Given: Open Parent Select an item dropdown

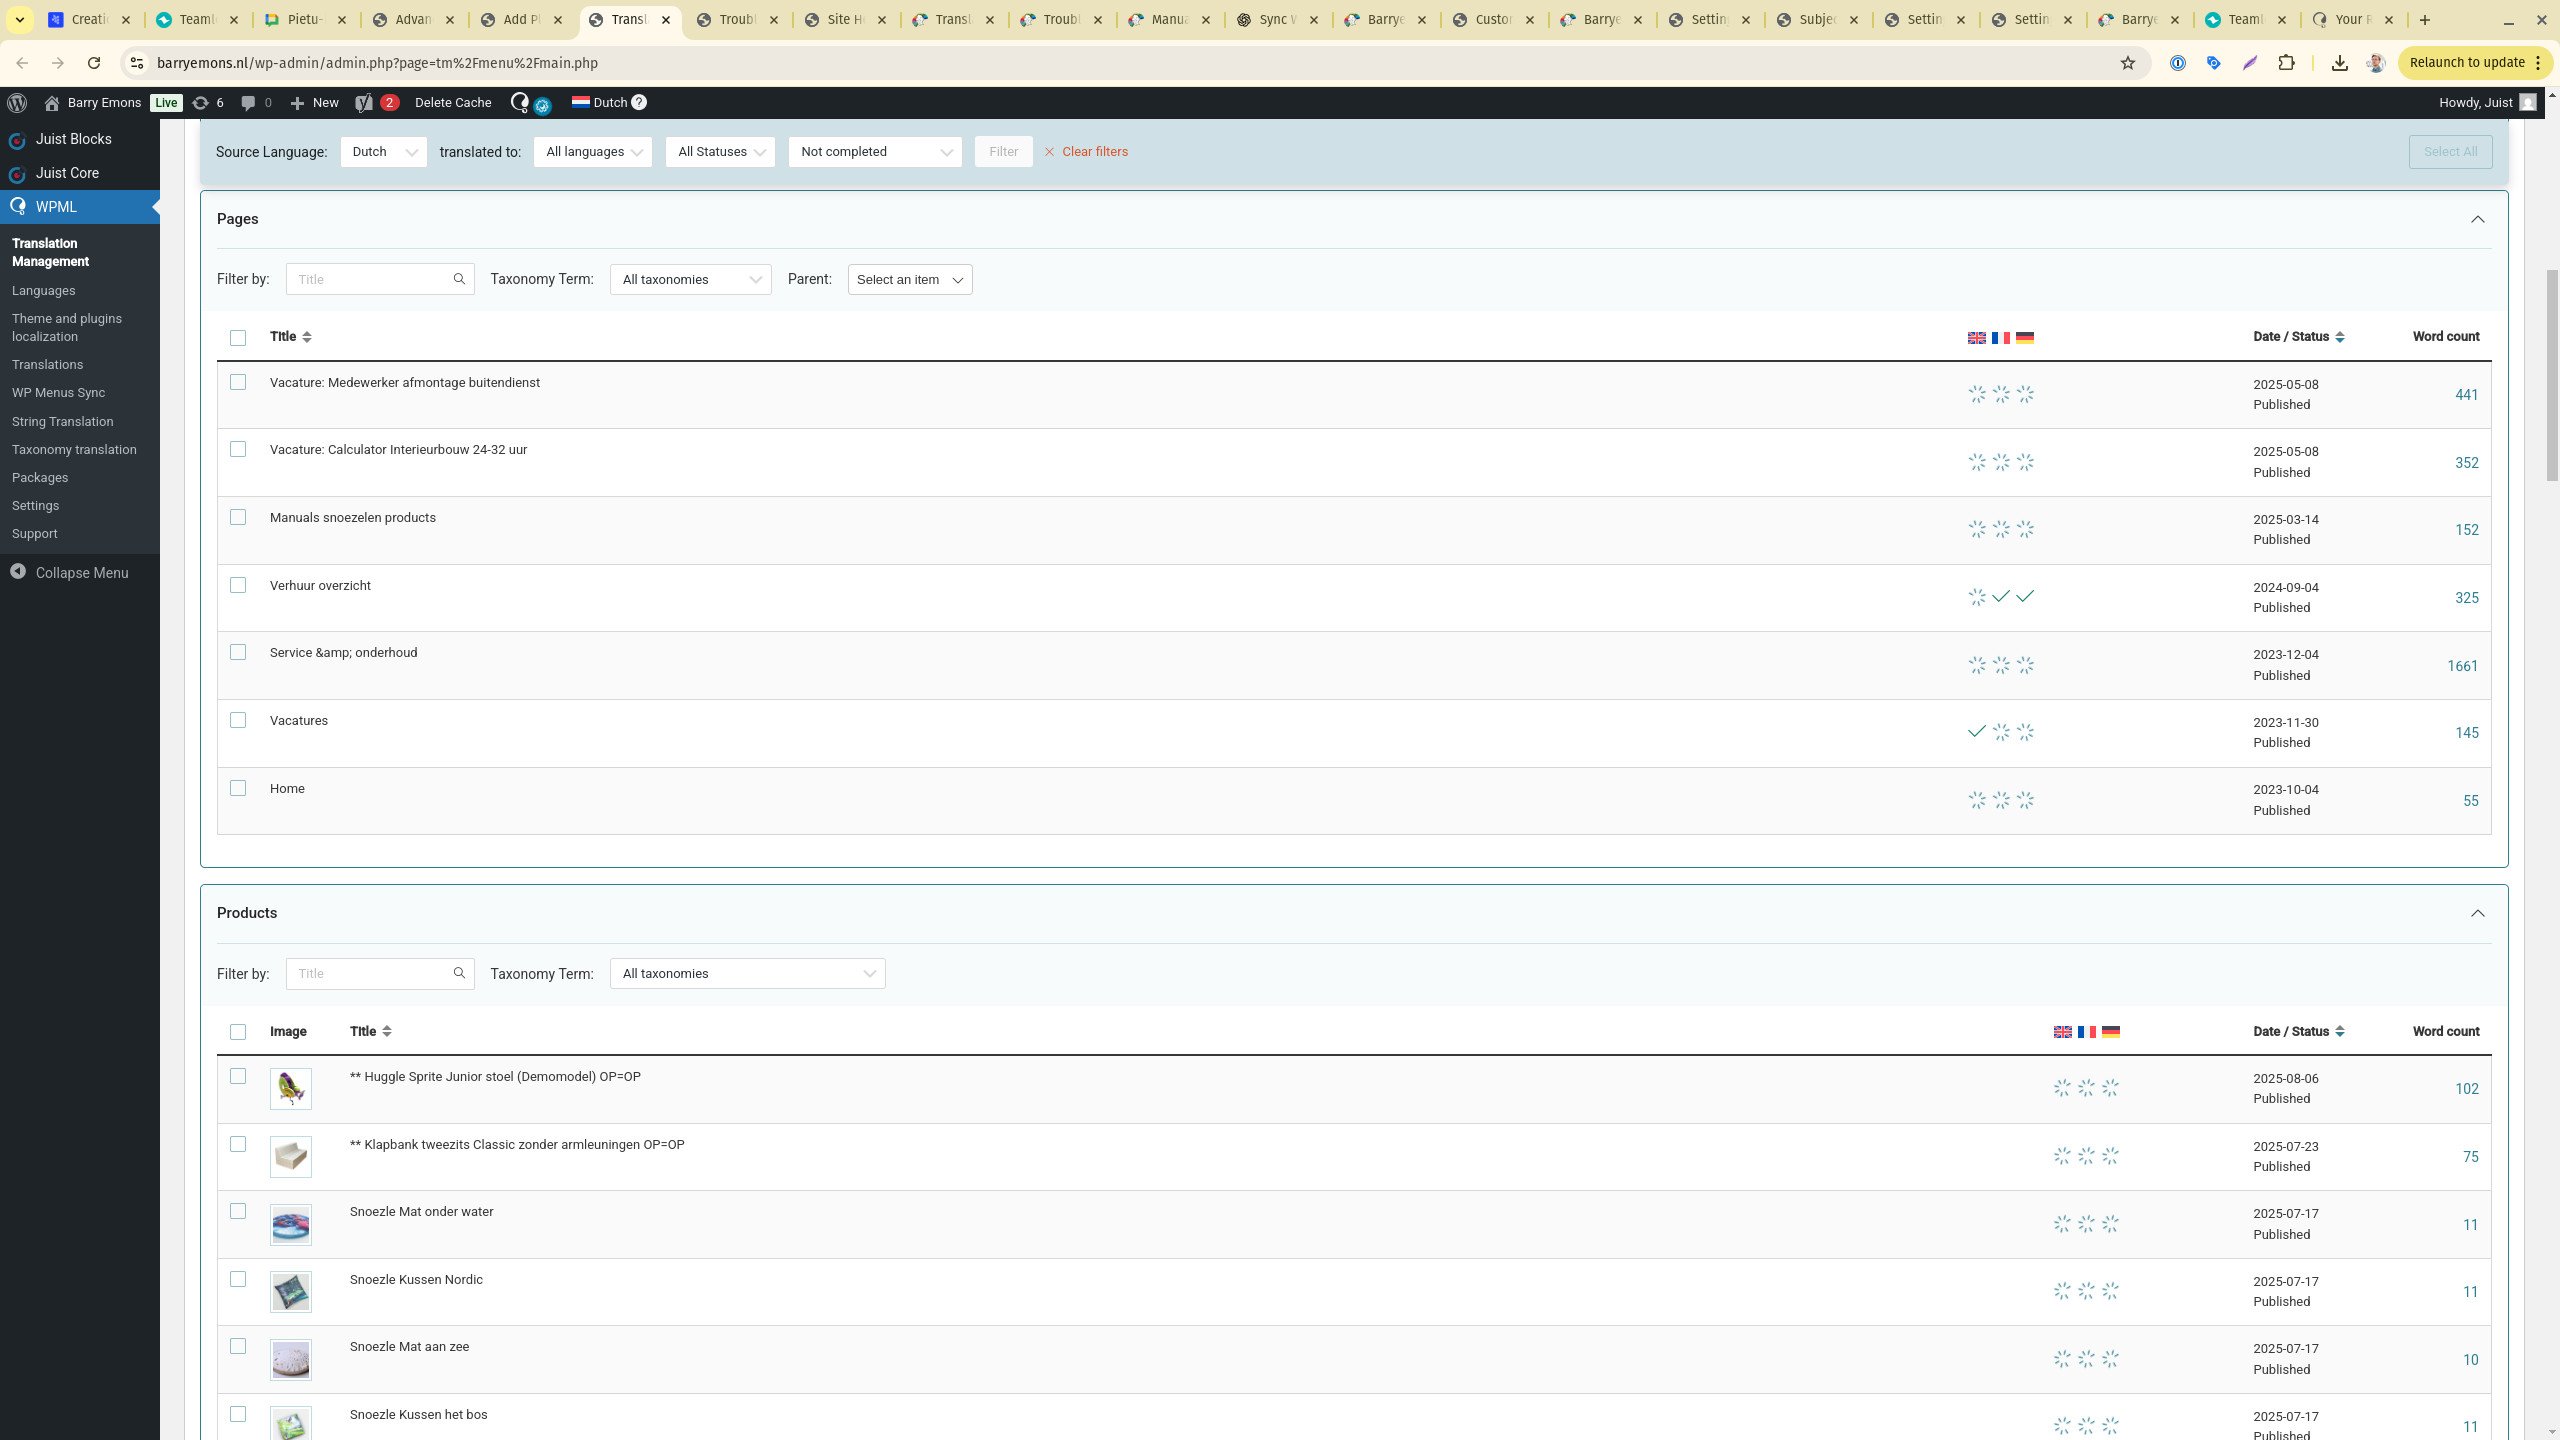Looking at the screenshot, I should pos(910,280).
